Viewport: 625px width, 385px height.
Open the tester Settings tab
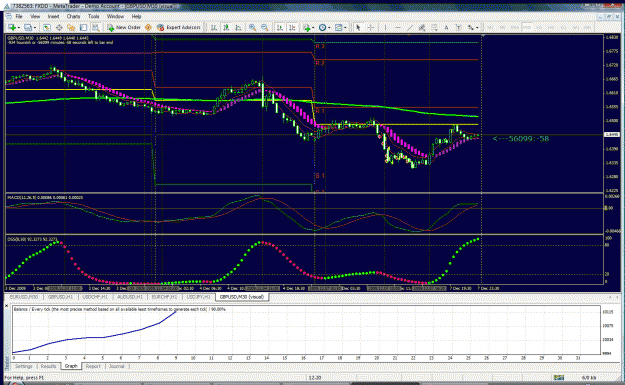pyautogui.click(x=24, y=366)
